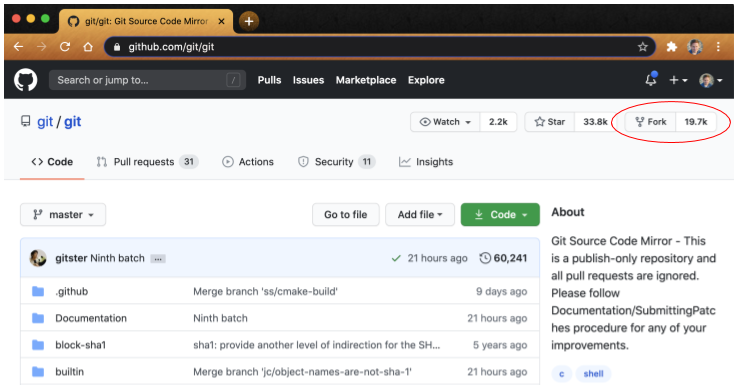Open a new tab with plus button
The width and height of the screenshot is (738, 390).
pyautogui.click(x=249, y=21)
